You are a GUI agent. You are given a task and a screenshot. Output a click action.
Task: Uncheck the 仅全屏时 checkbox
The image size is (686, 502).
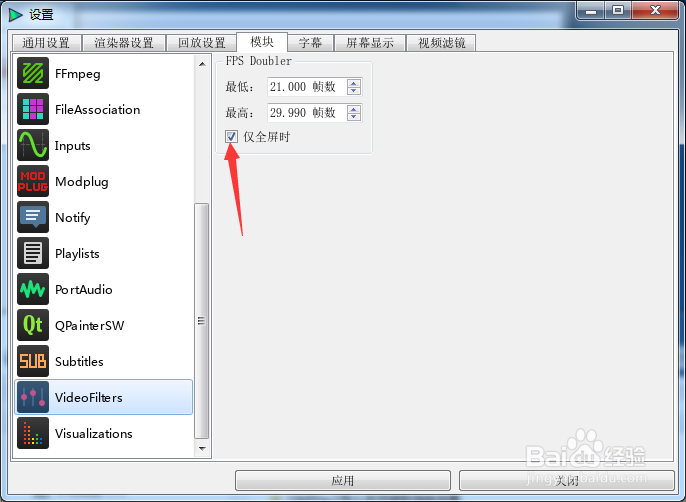[x=231, y=137]
